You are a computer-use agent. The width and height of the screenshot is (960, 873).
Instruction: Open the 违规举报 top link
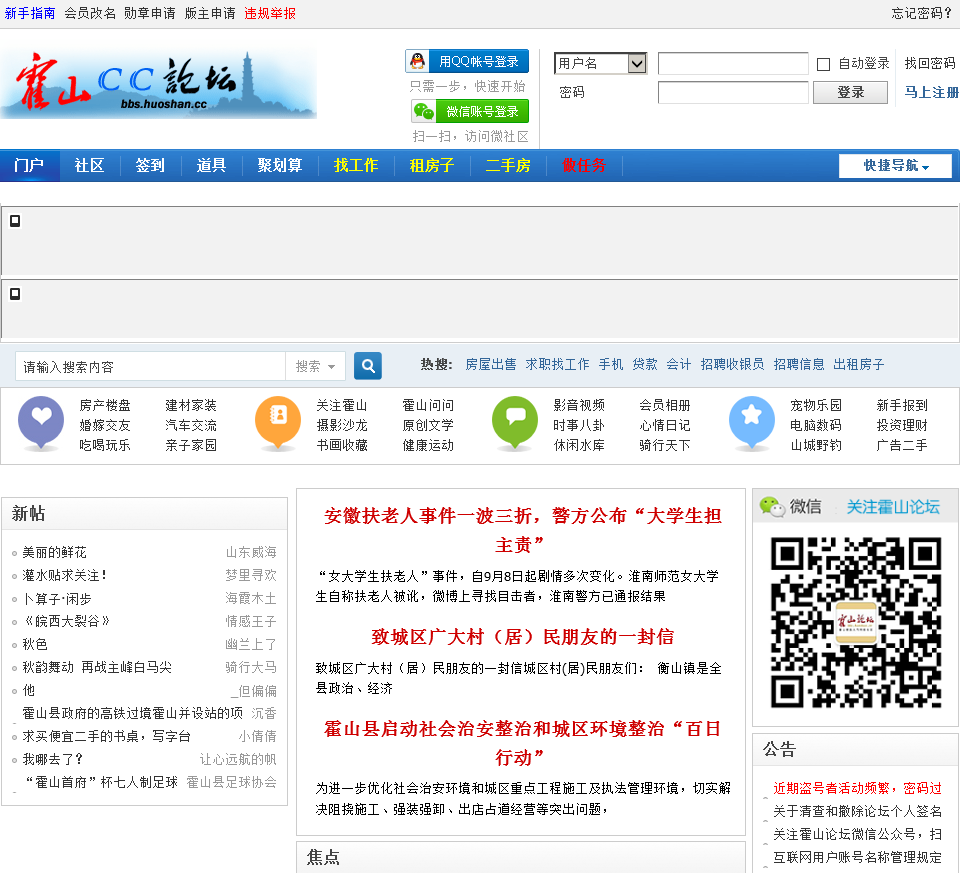[269, 13]
